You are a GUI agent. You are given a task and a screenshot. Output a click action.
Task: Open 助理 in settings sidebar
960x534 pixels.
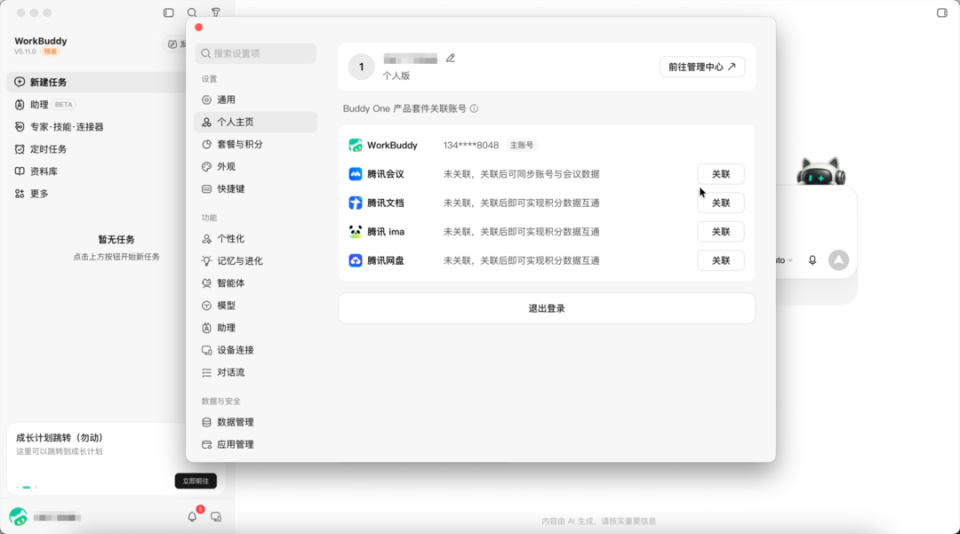click(x=255, y=328)
